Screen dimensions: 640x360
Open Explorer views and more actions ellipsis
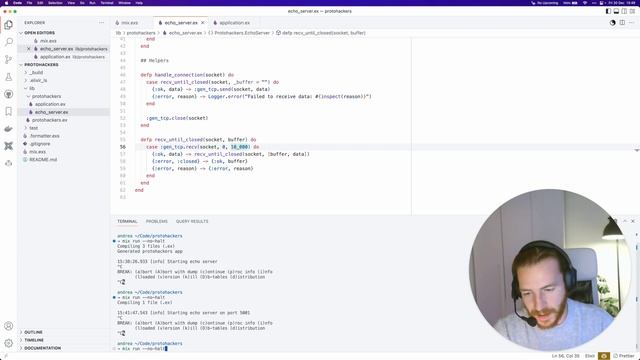[101, 23]
